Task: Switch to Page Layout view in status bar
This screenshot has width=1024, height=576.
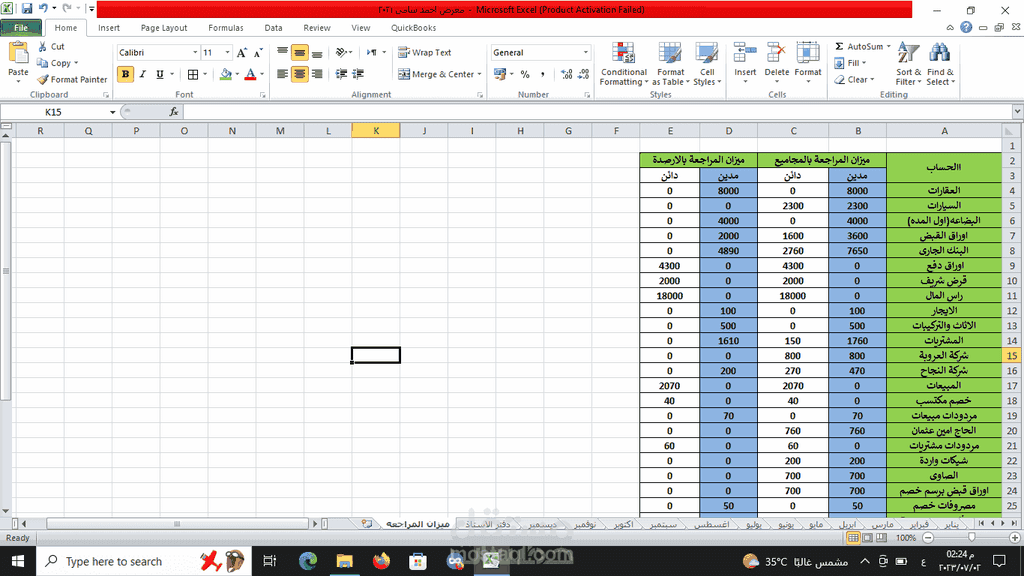Action: pyautogui.click(x=867, y=537)
